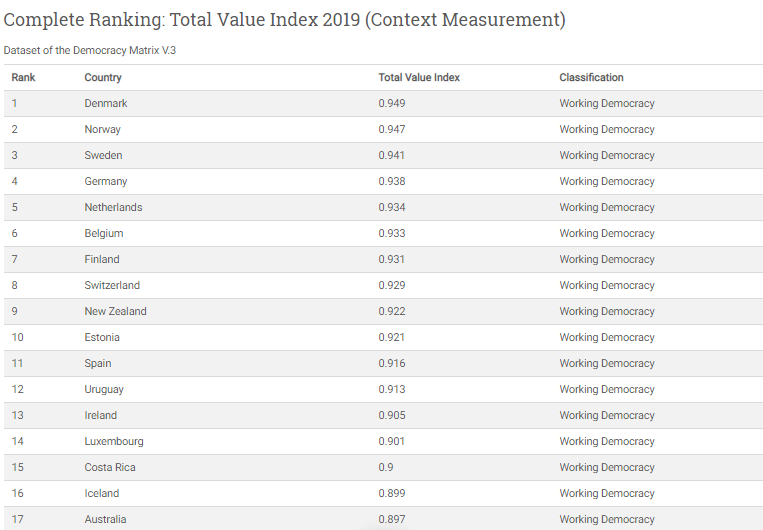Select the Switzerland country cell

[x=112, y=285]
